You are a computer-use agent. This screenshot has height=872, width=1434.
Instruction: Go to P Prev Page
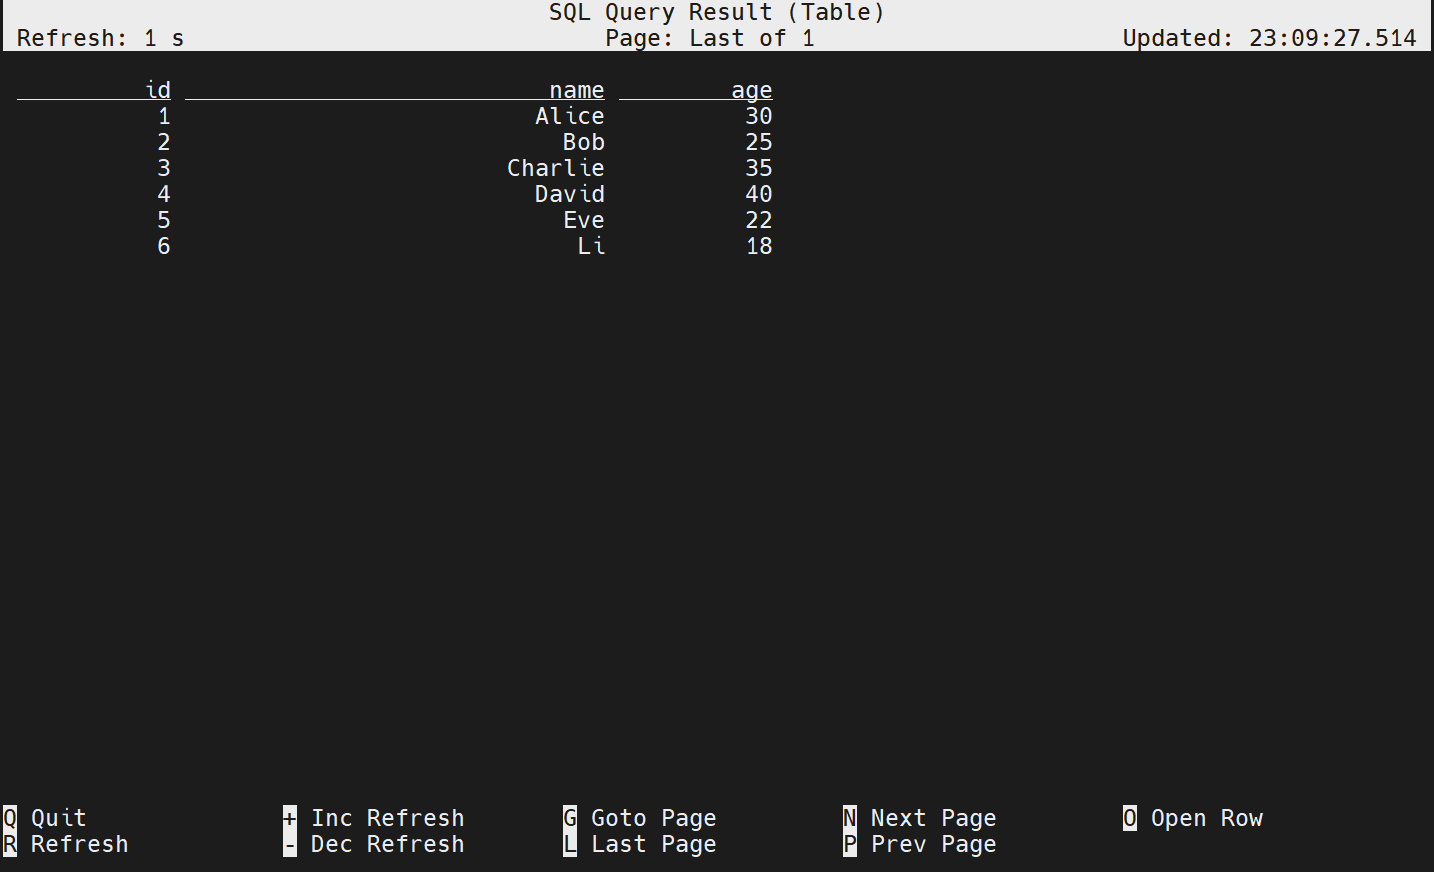[x=920, y=844]
